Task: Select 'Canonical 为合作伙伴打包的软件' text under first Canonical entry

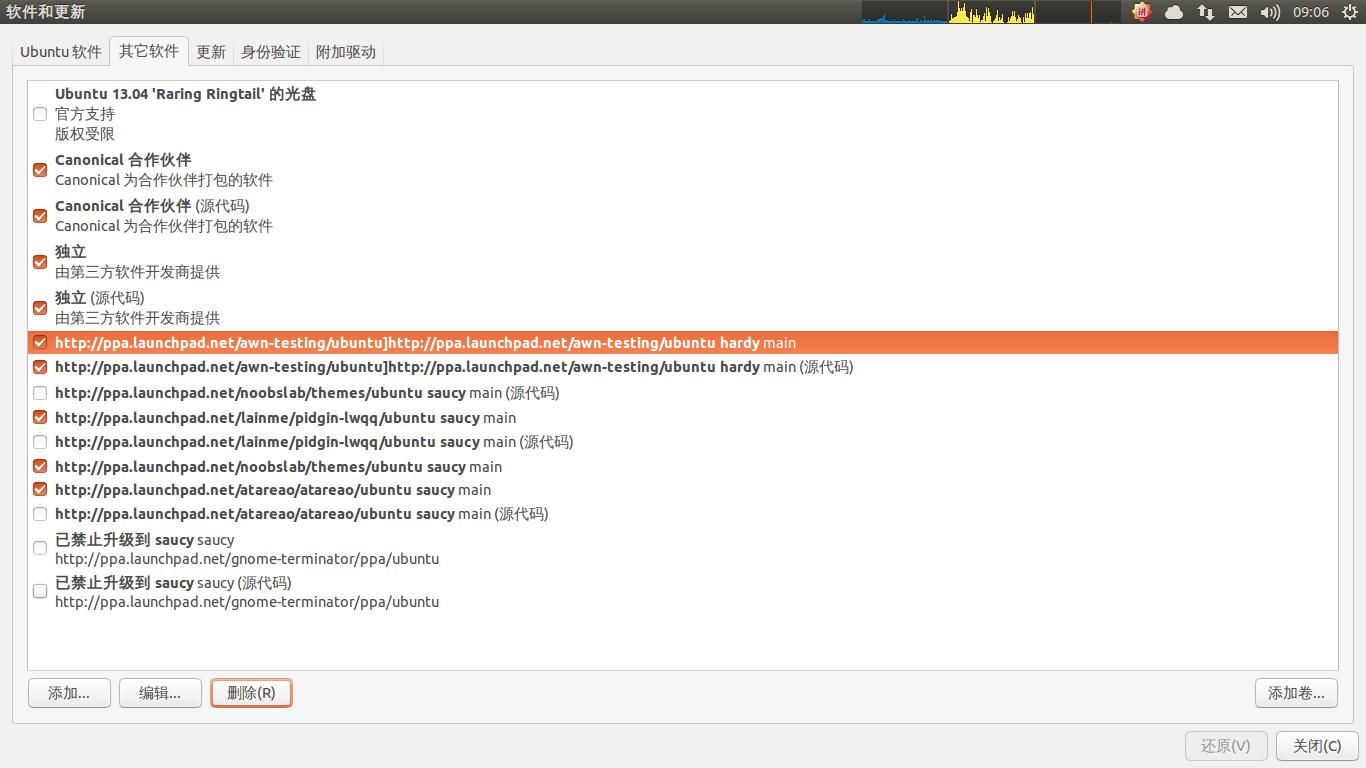Action: pos(164,180)
